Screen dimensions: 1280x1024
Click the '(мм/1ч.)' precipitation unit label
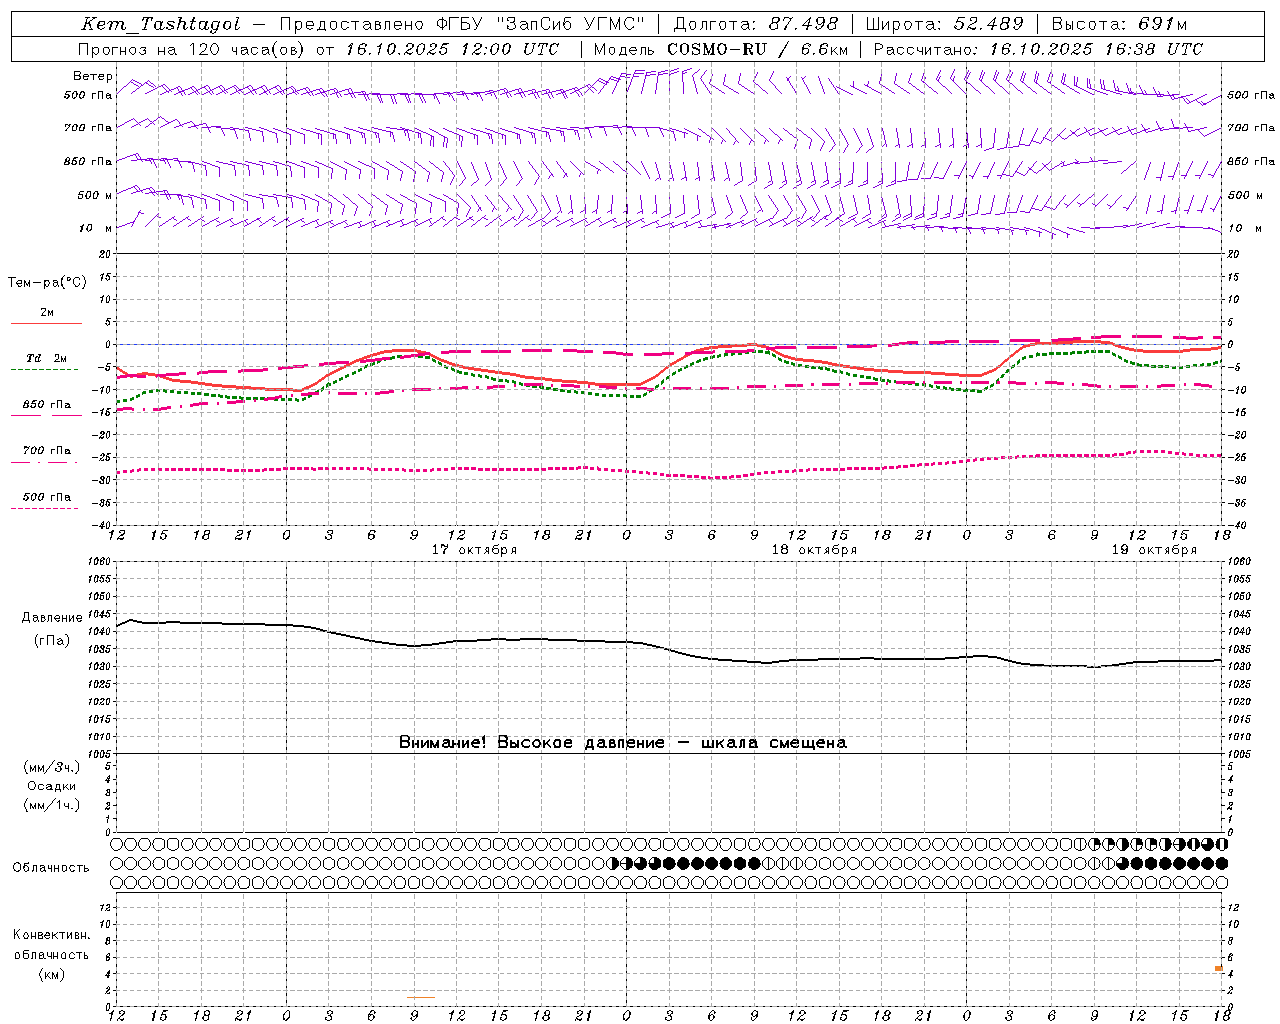click(x=51, y=805)
